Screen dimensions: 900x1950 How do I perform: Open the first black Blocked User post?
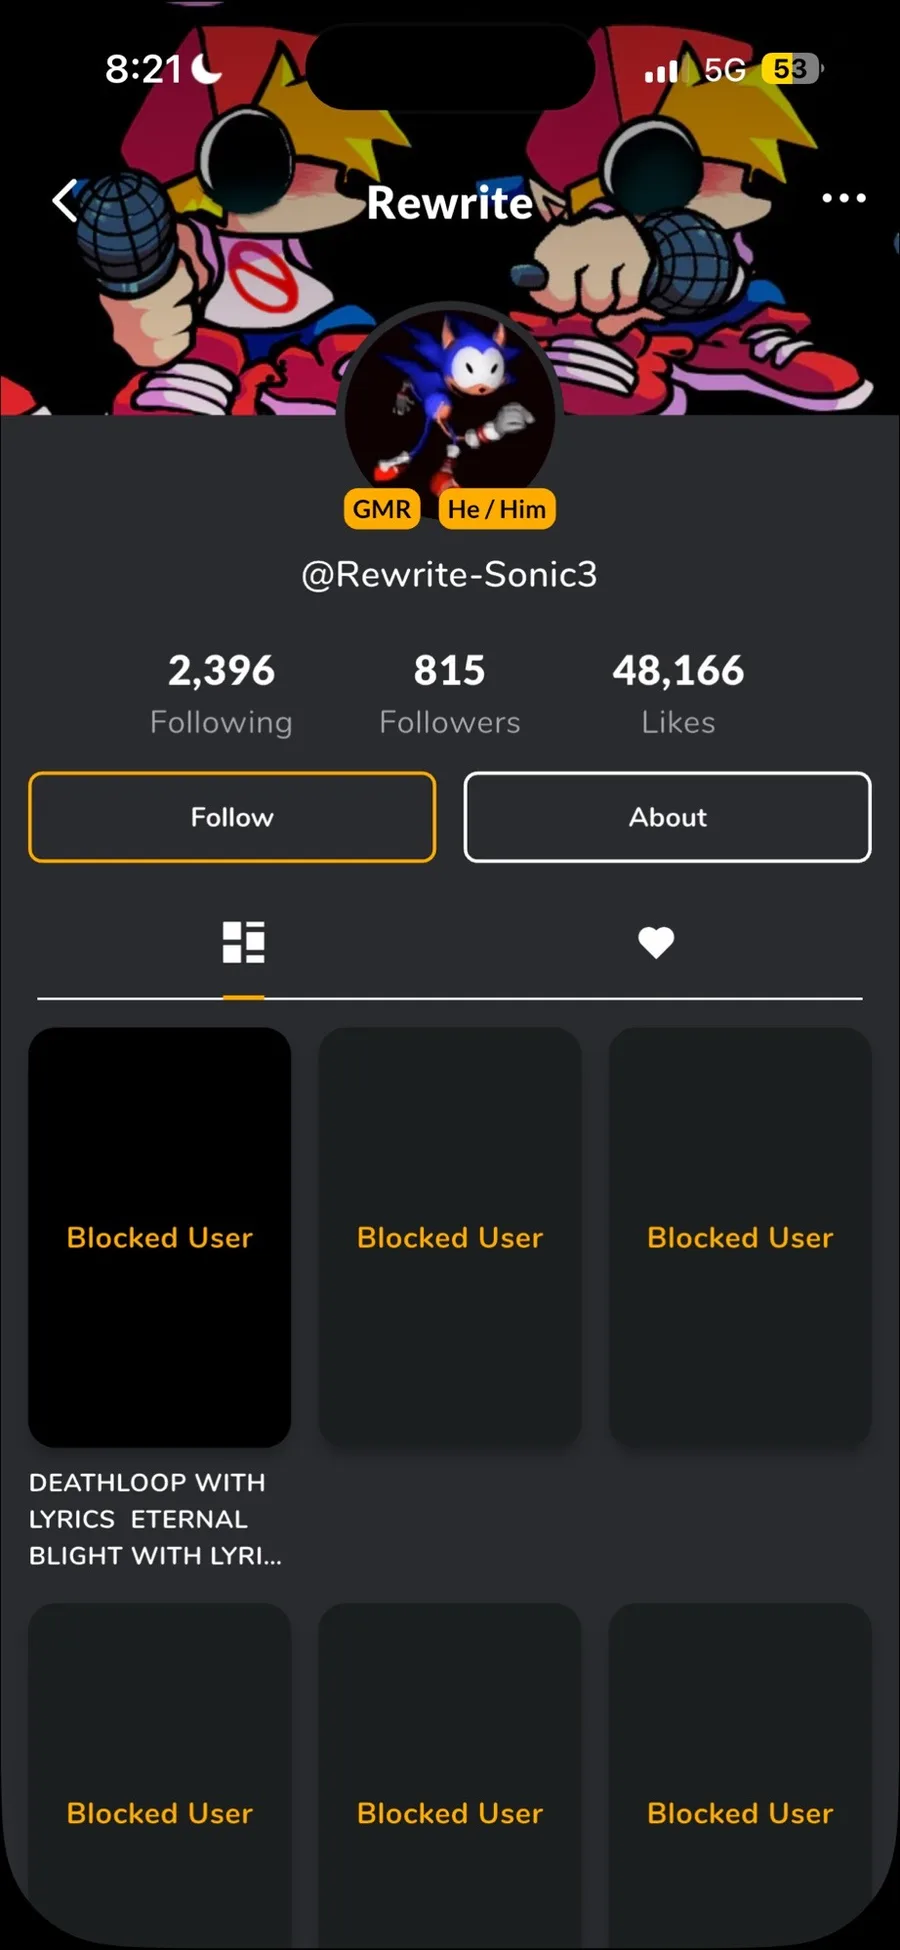160,1237
